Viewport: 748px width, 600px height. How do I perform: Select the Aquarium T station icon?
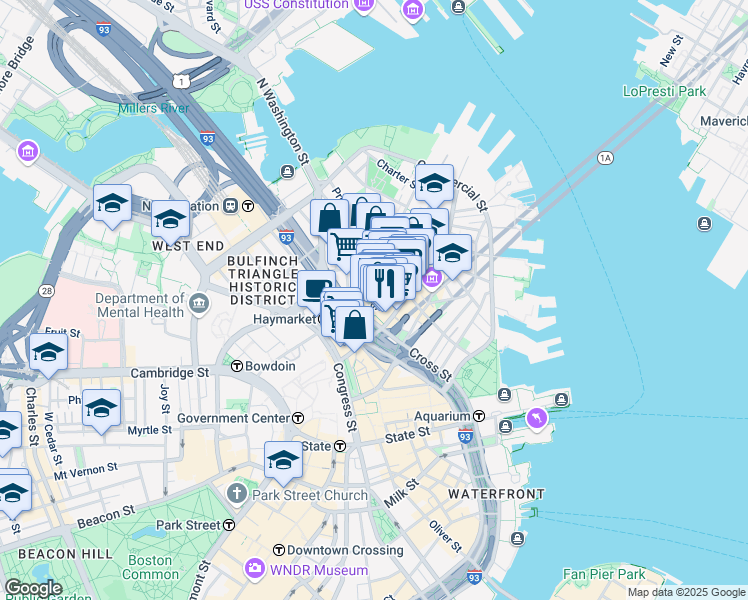coord(479,416)
